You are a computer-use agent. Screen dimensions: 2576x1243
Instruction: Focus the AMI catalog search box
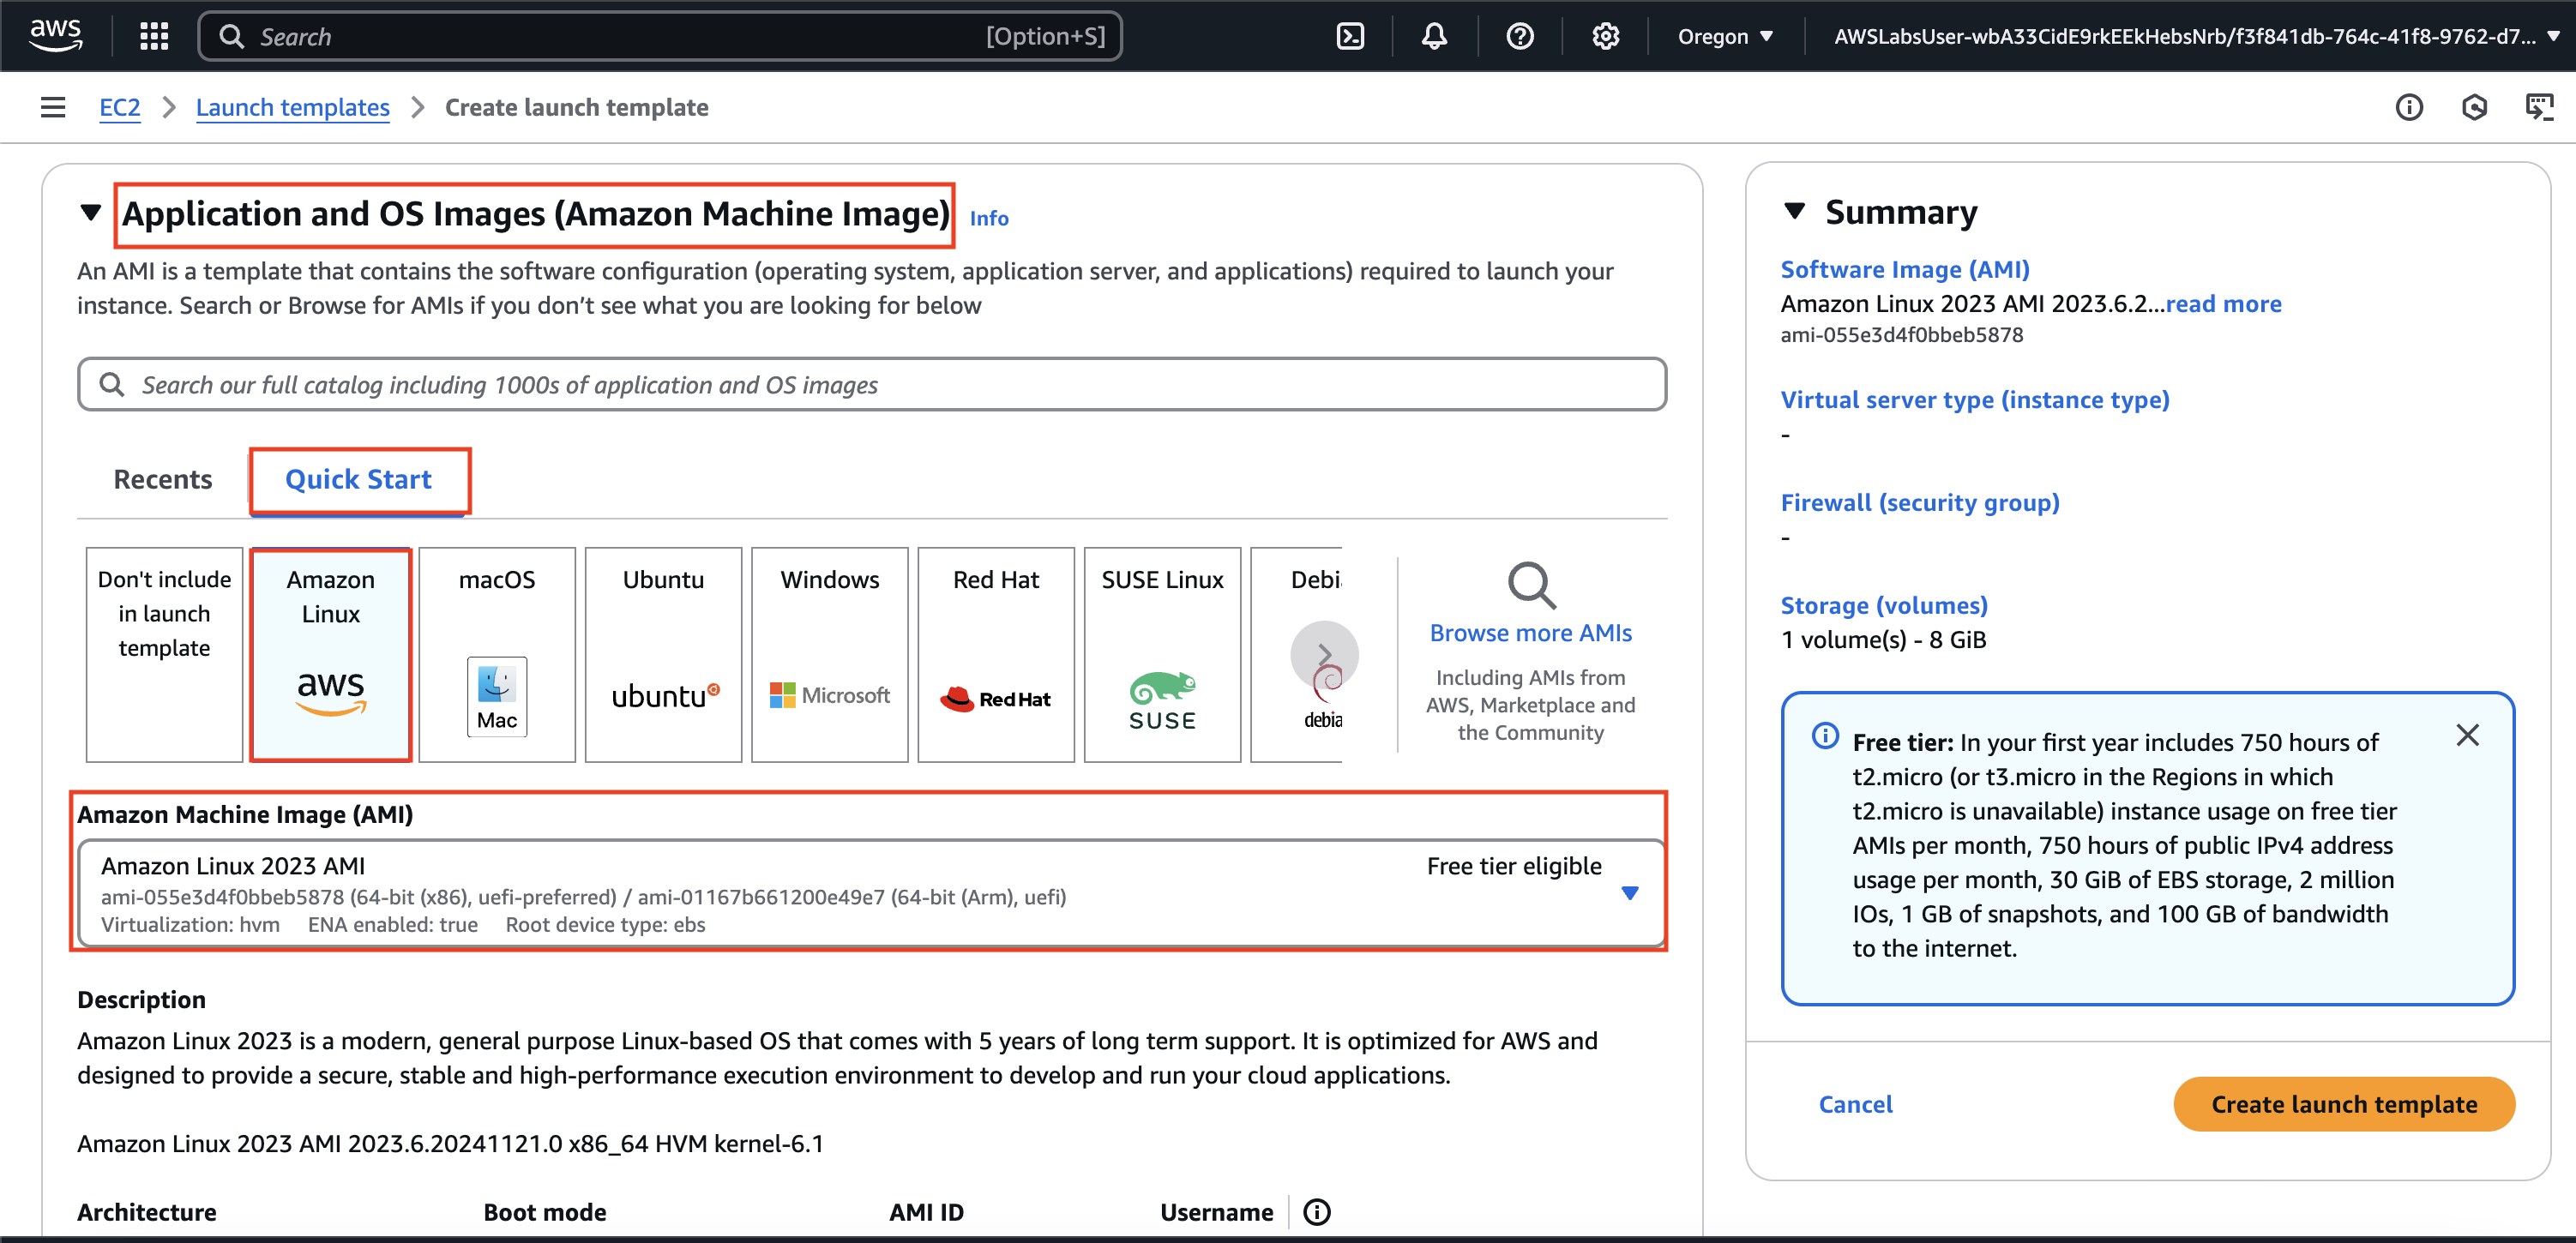click(872, 385)
